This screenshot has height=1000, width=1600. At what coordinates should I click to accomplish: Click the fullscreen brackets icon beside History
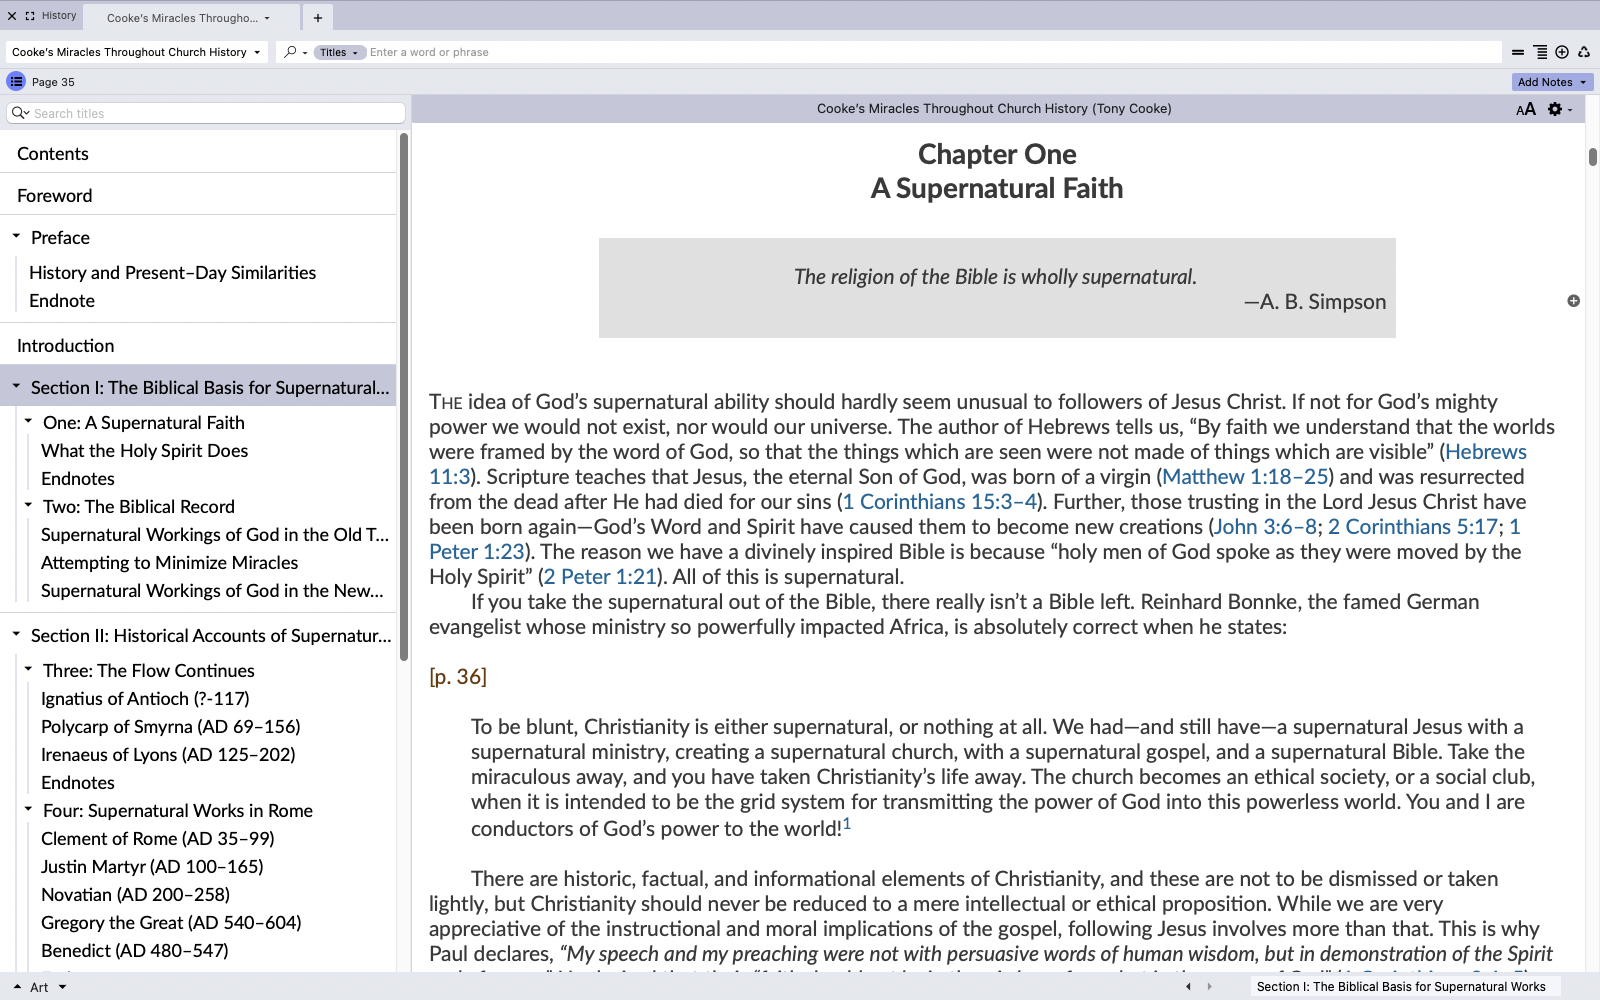tap(30, 16)
